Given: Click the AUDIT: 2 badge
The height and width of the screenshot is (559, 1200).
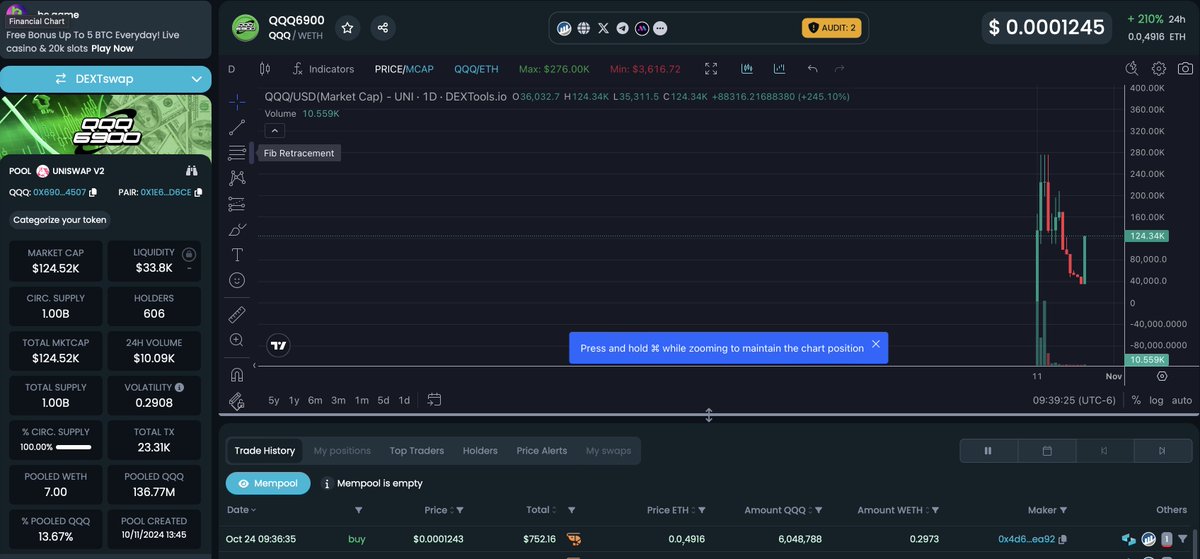Looking at the screenshot, I should (831, 28).
